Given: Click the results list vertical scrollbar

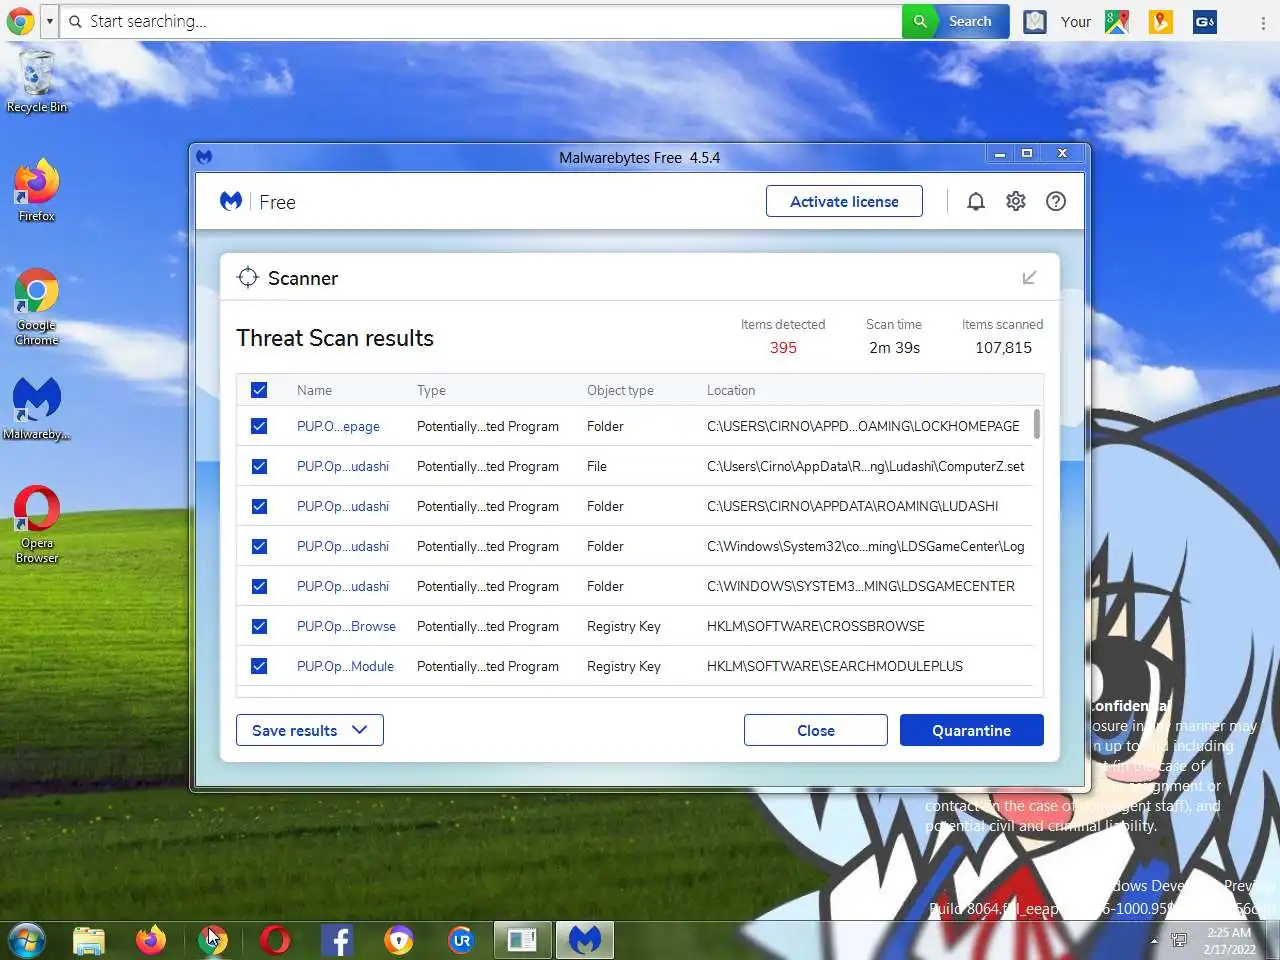Looking at the screenshot, I should coord(1036,424).
